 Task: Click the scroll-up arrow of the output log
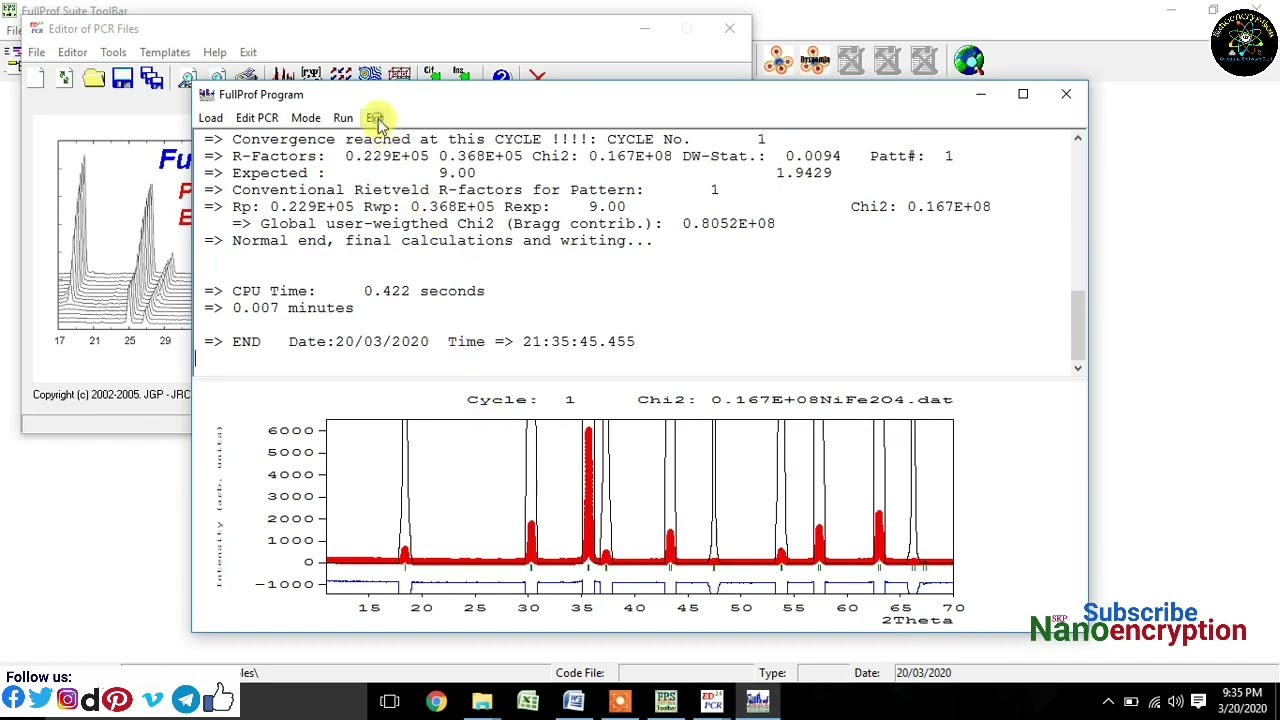pyautogui.click(x=1077, y=138)
